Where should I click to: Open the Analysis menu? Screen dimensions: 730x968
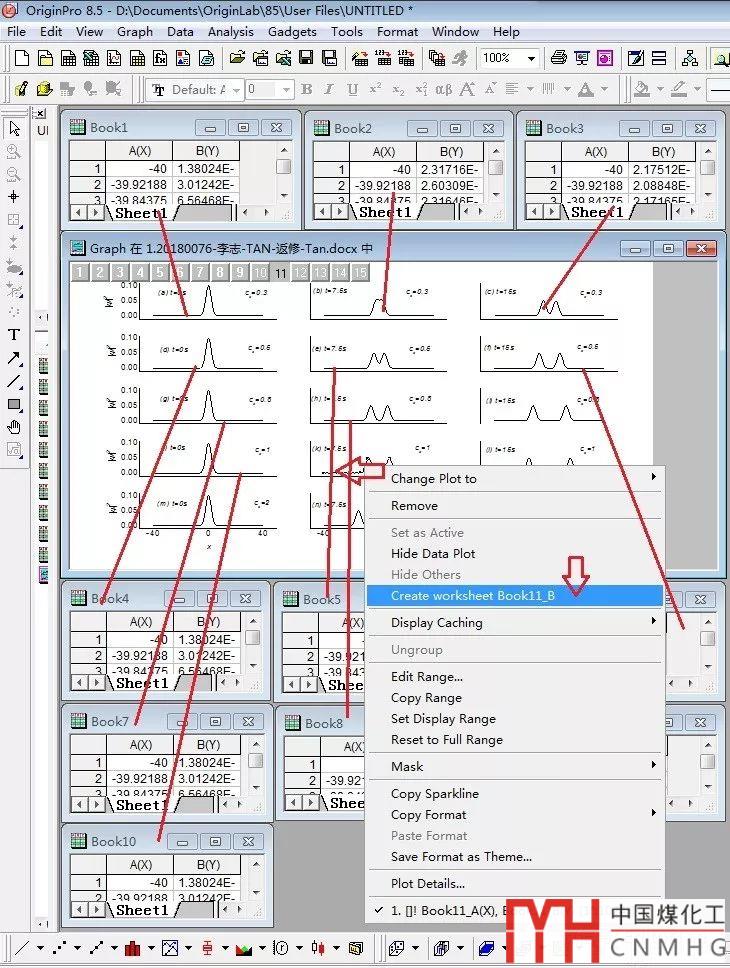230,31
